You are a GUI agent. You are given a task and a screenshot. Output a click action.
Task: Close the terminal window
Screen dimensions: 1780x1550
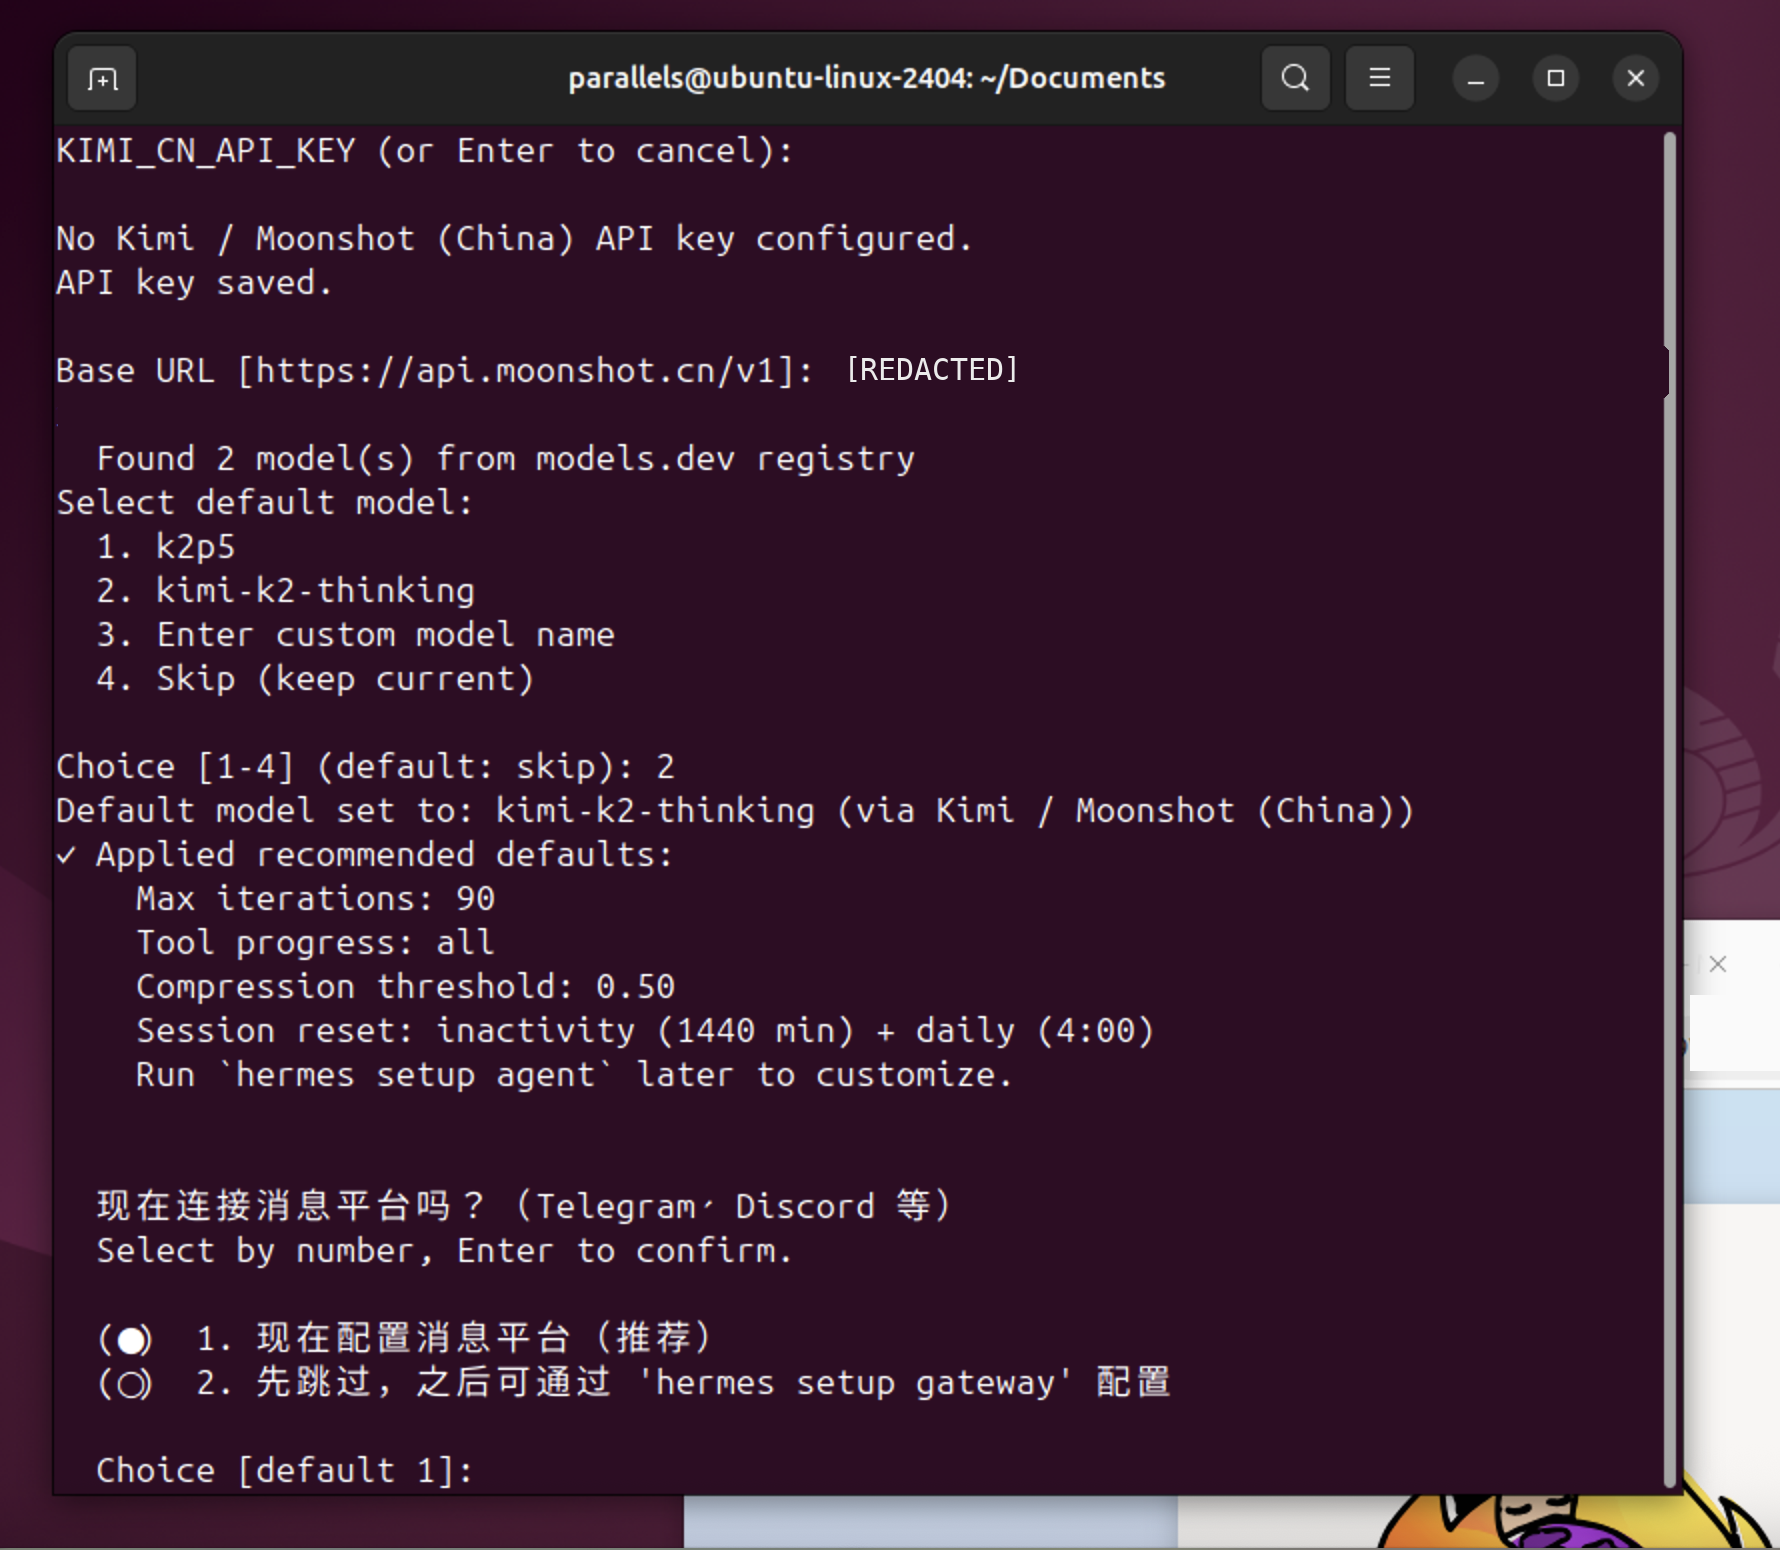pos(1635,78)
